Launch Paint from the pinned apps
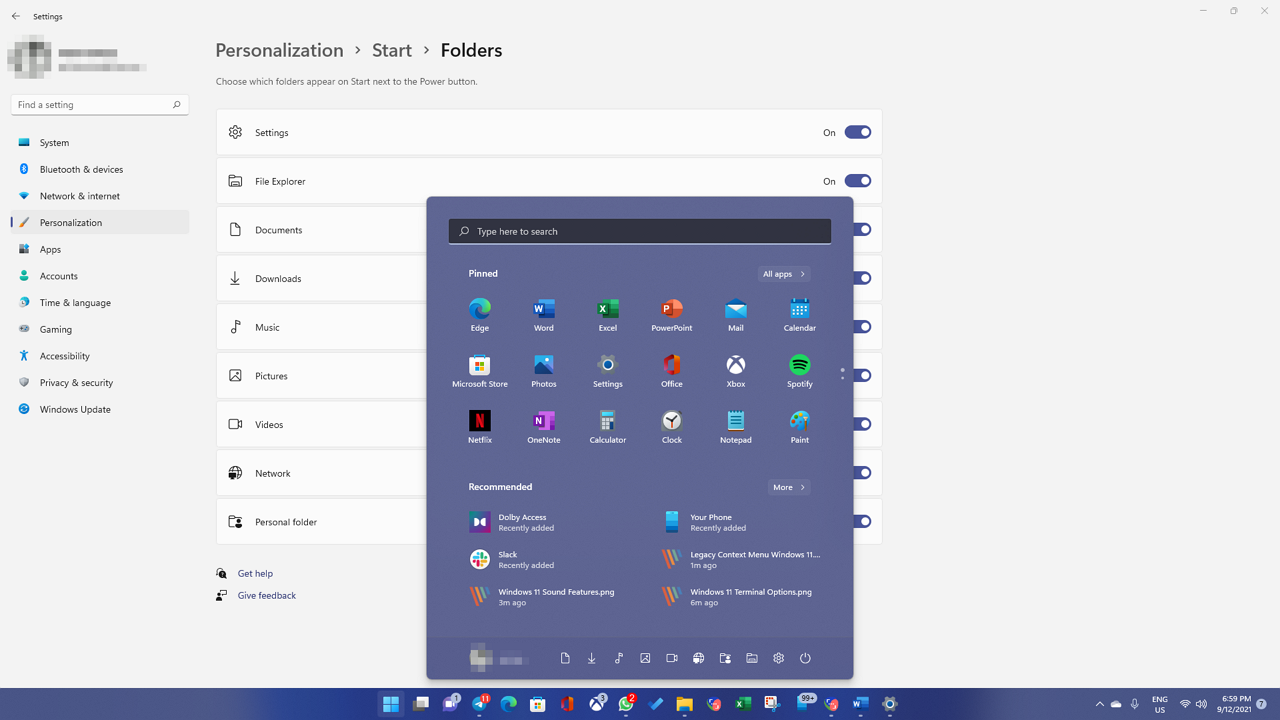The image size is (1280, 720). point(799,426)
